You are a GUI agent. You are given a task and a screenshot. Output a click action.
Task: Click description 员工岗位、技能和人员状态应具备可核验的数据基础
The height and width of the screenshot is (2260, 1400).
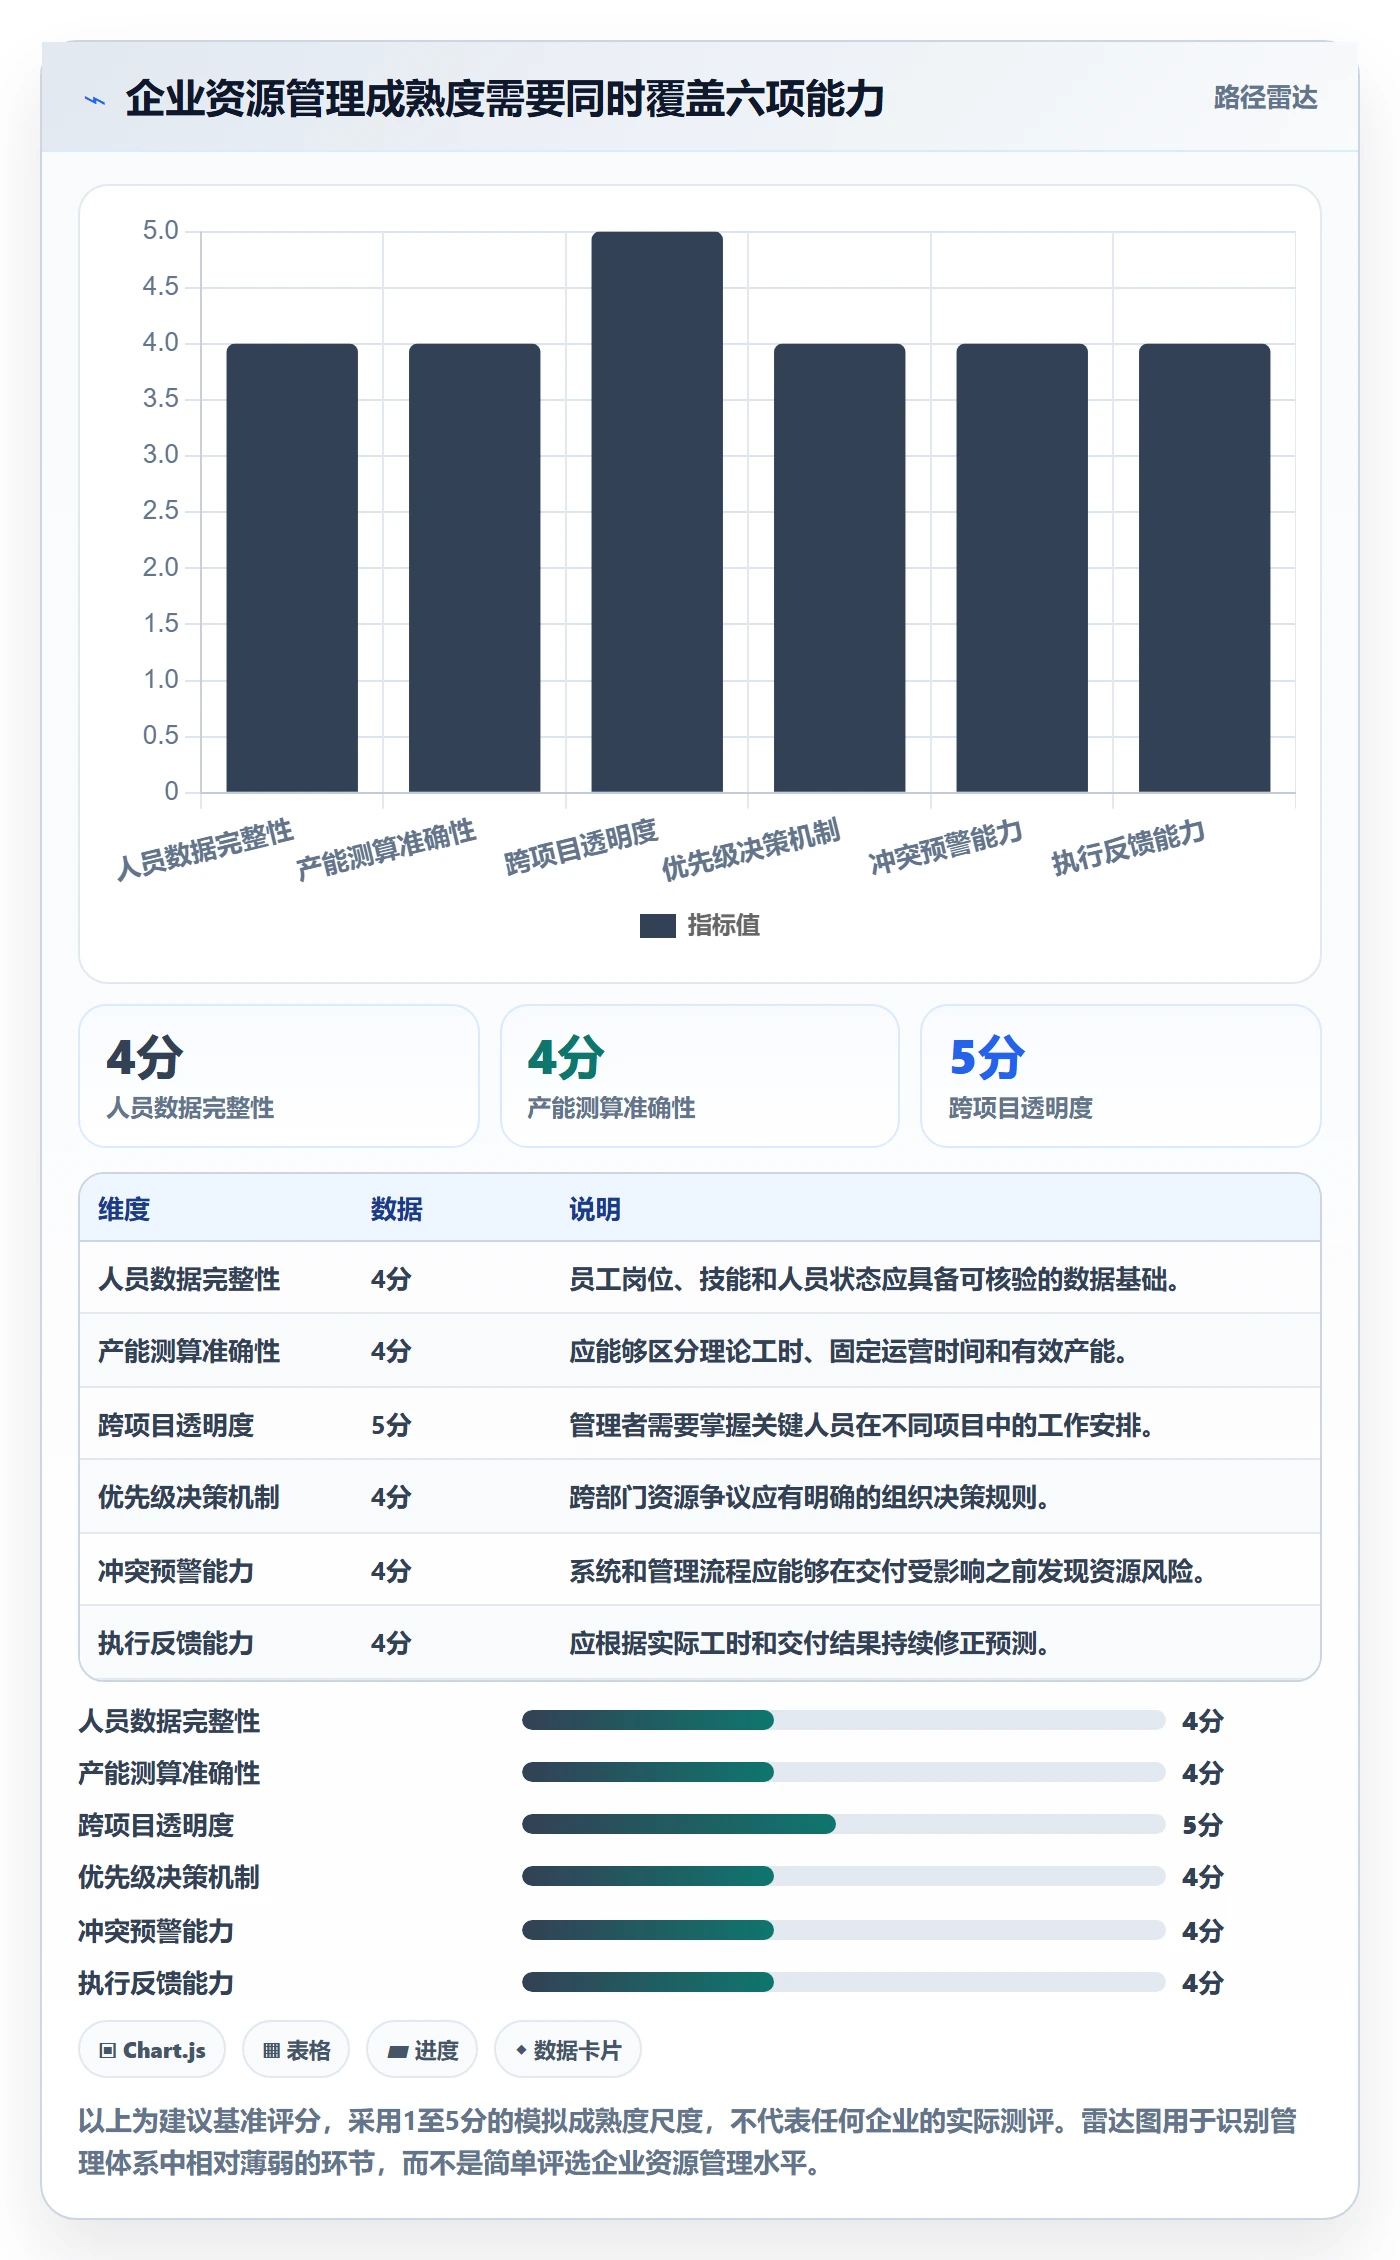874,1279
